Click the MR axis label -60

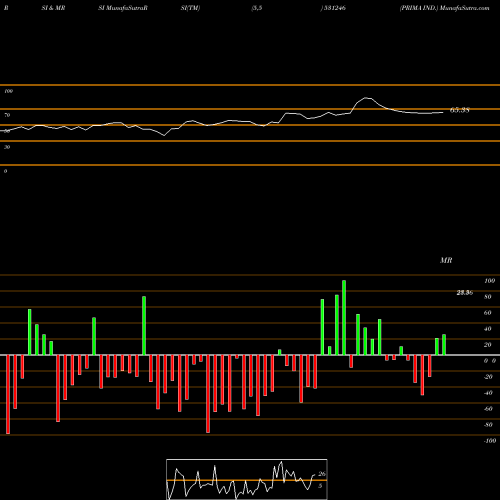(488, 409)
